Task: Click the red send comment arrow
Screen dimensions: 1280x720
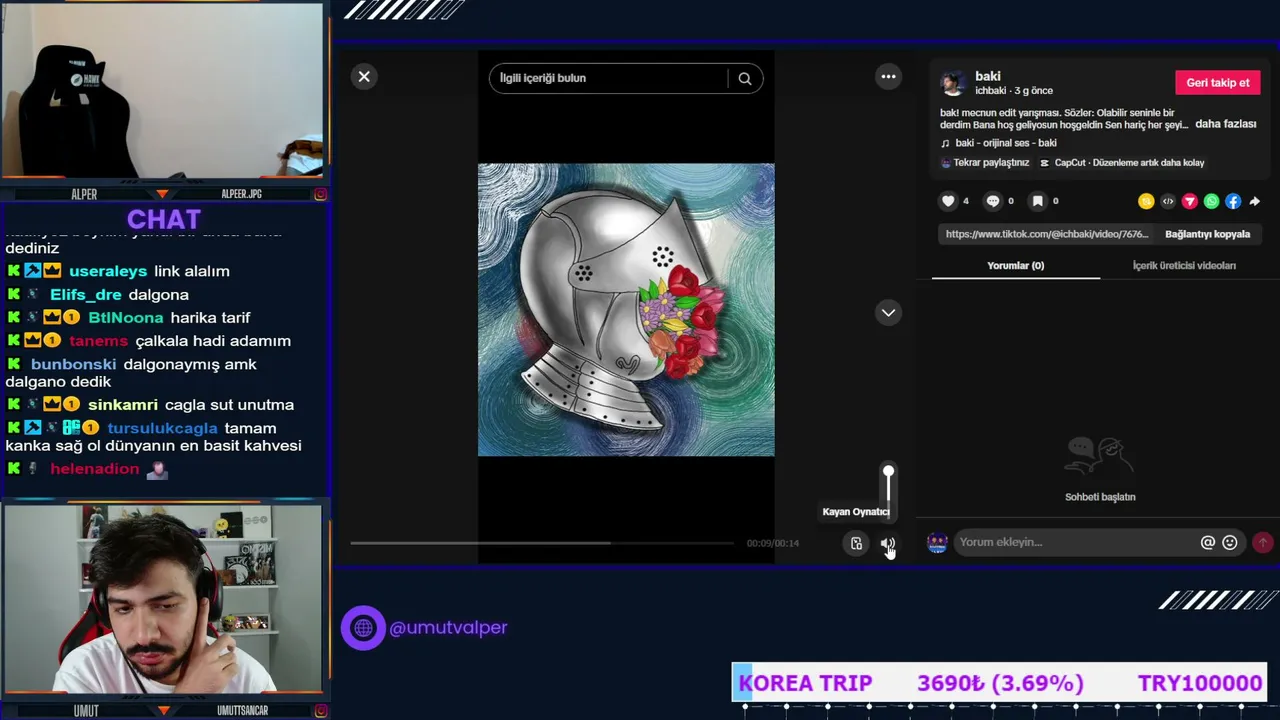Action: tap(1263, 542)
